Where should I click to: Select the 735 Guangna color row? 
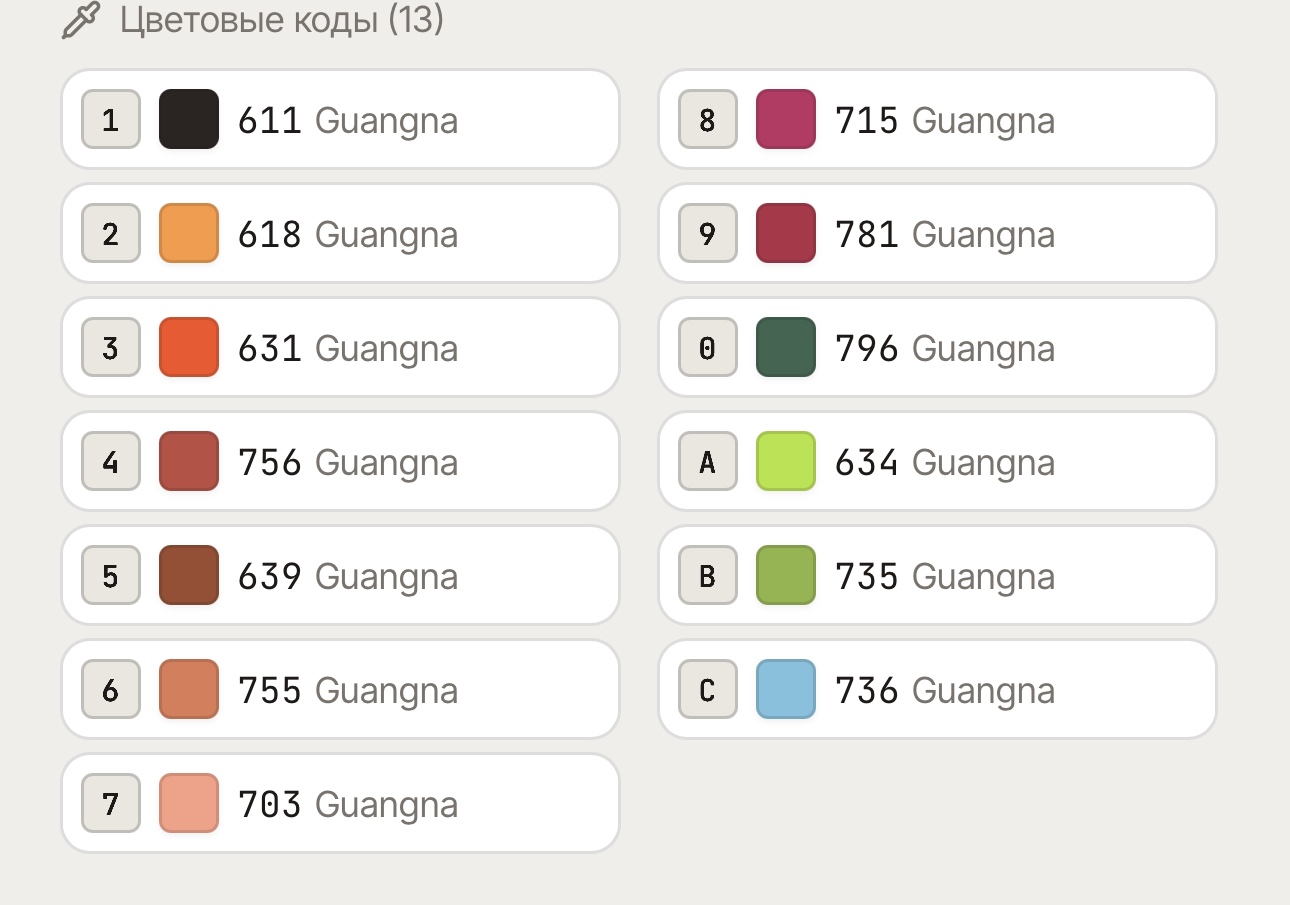938,575
